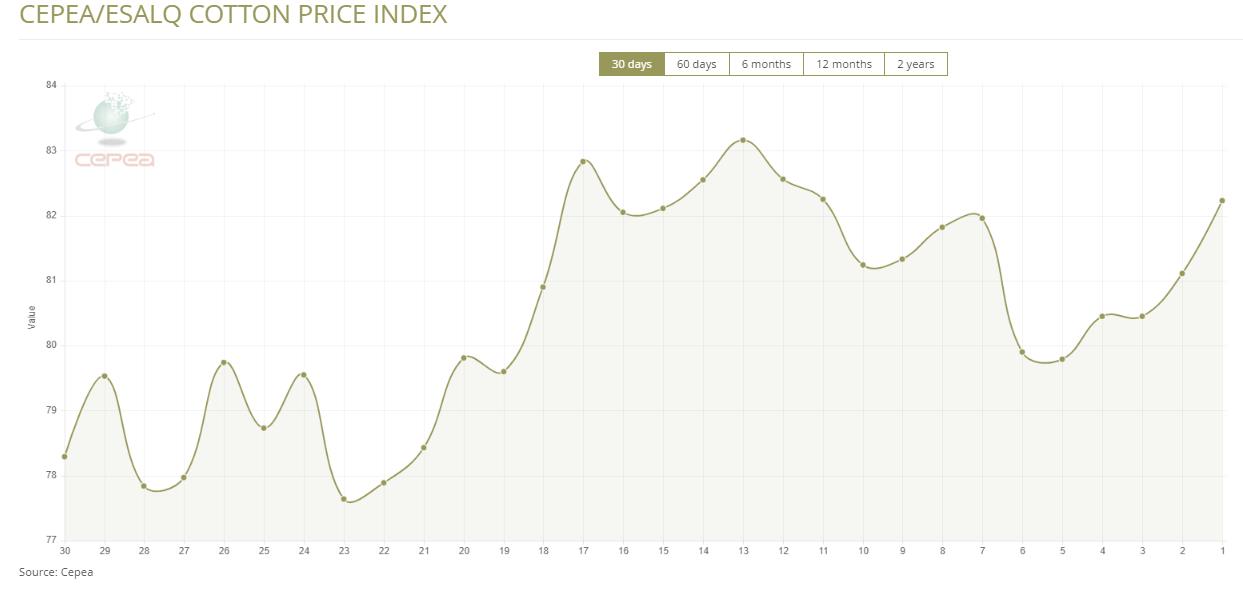Viewport: 1243px width, 591px height.
Task: Select the 30 days range tab
Action: coord(631,64)
